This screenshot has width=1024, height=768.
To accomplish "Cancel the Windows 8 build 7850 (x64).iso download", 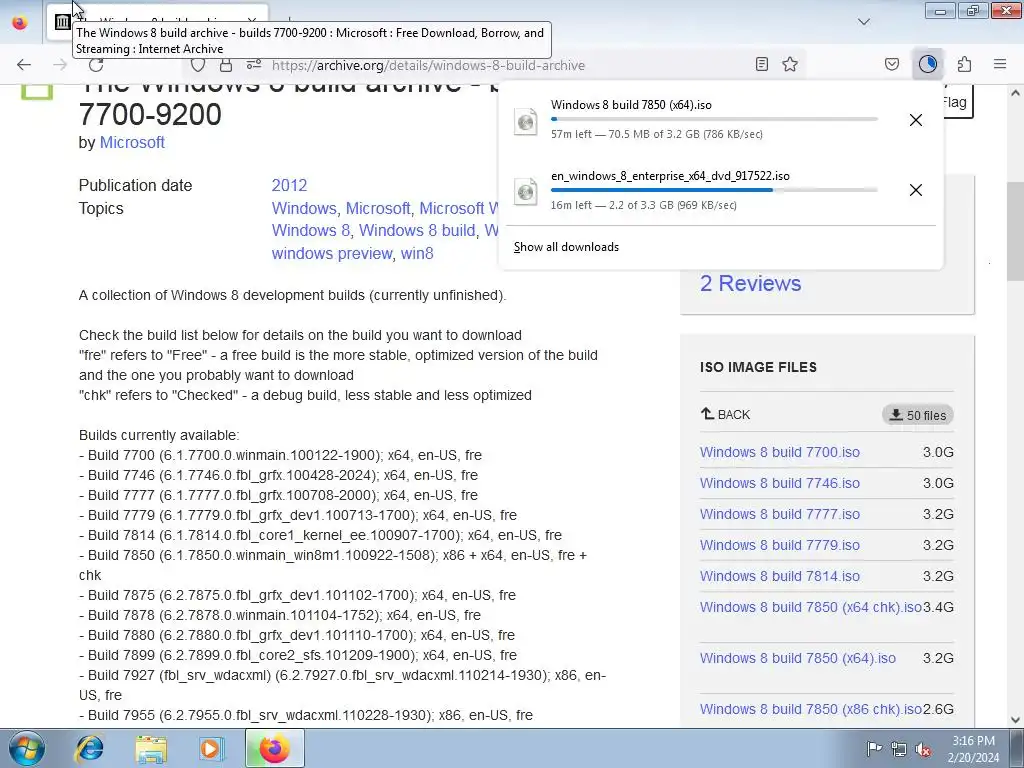I will [x=916, y=120].
